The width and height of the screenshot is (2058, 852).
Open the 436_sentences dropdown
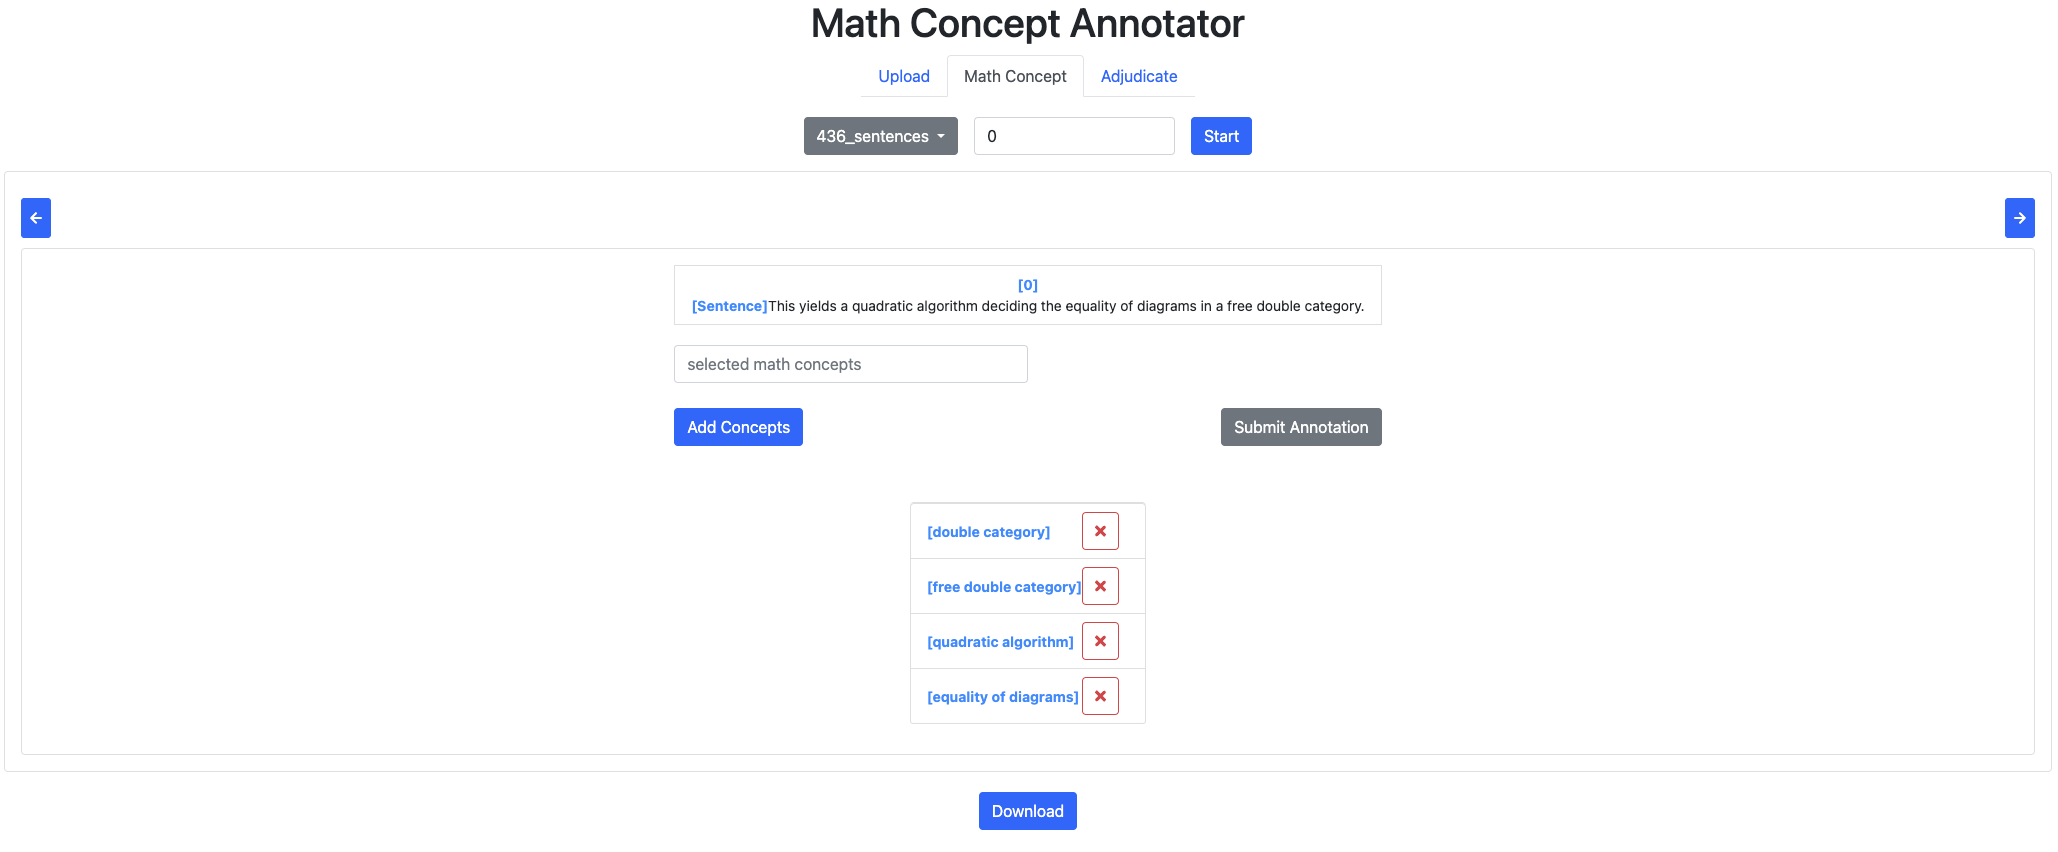[880, 136]
